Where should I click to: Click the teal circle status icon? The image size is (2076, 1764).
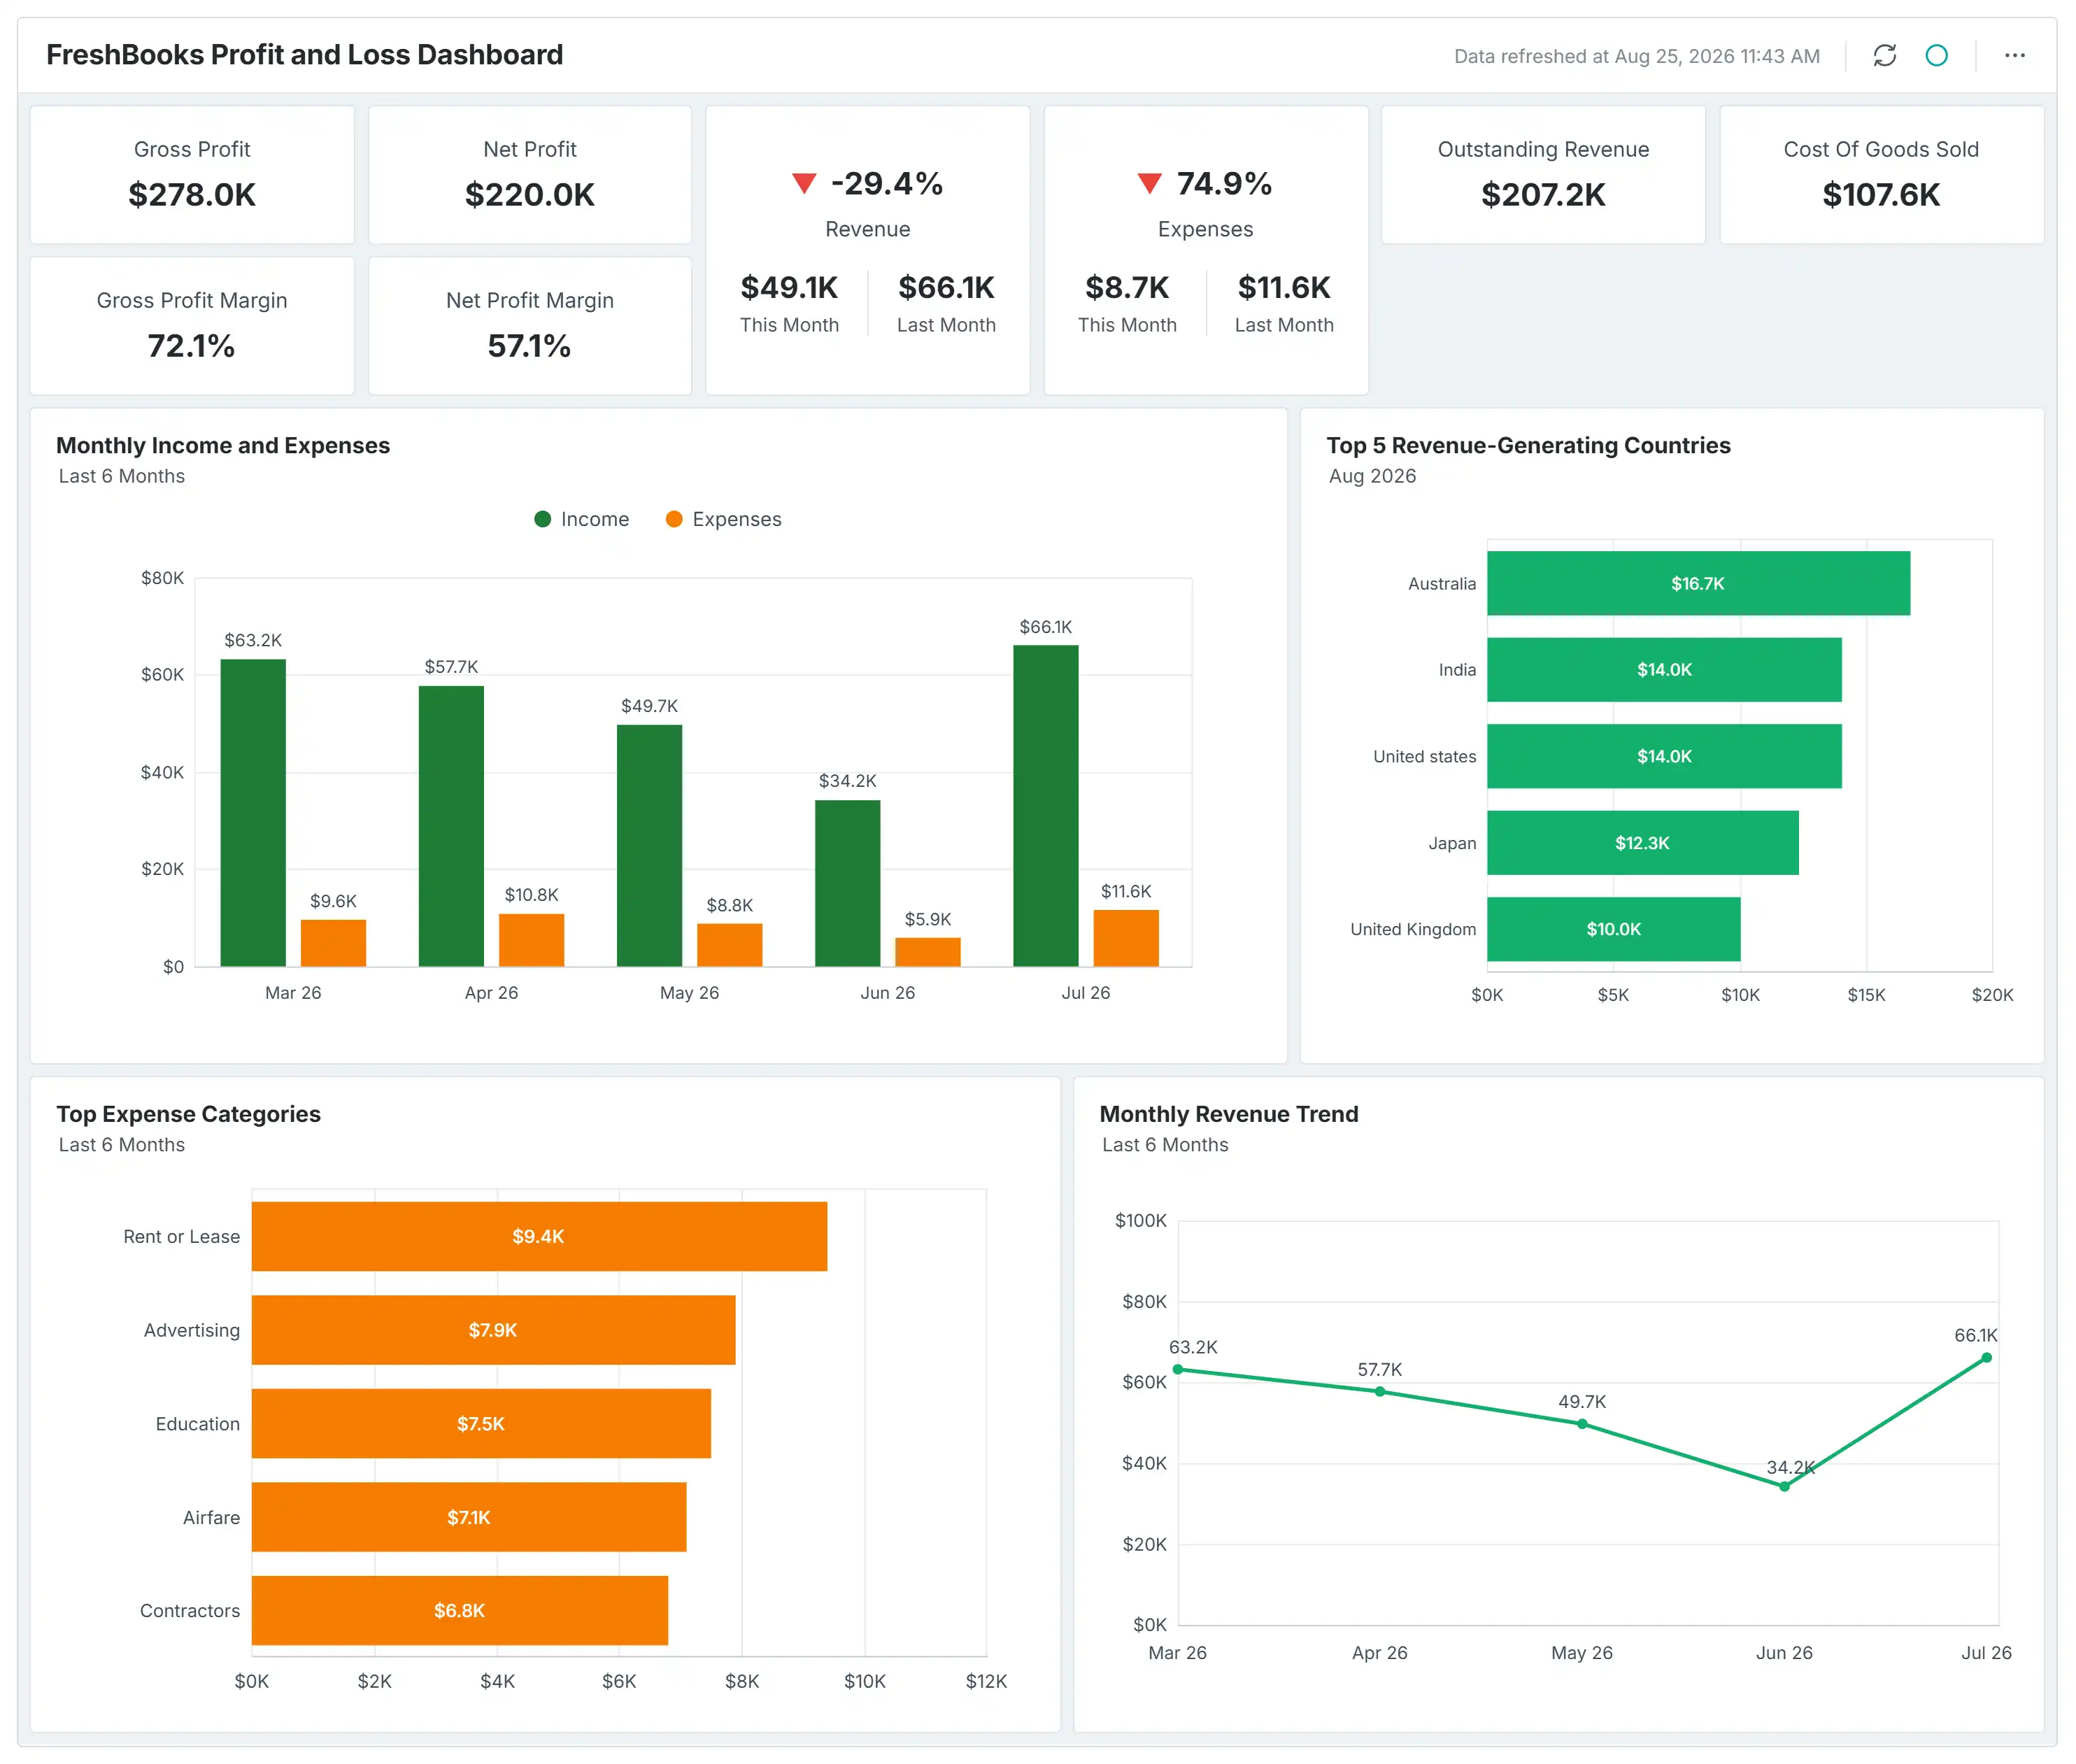coord(1936,56)
